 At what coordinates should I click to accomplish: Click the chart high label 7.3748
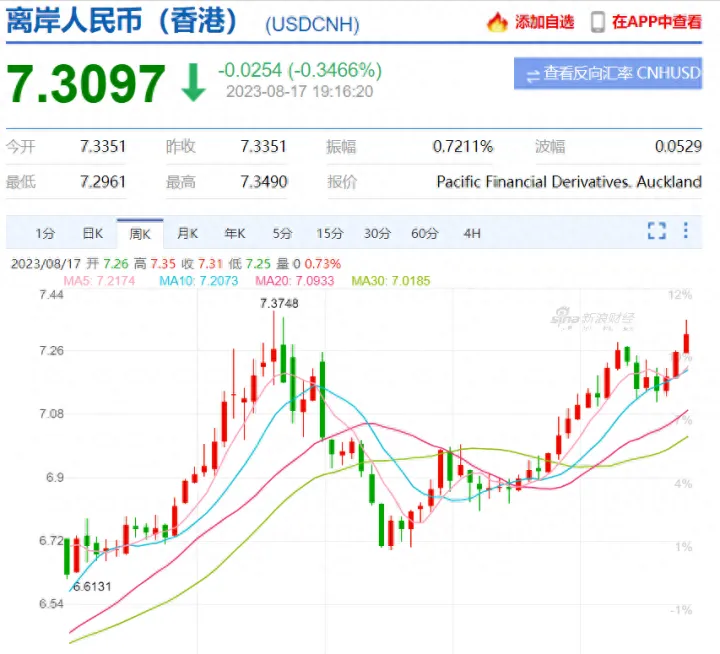coord(279,303)
